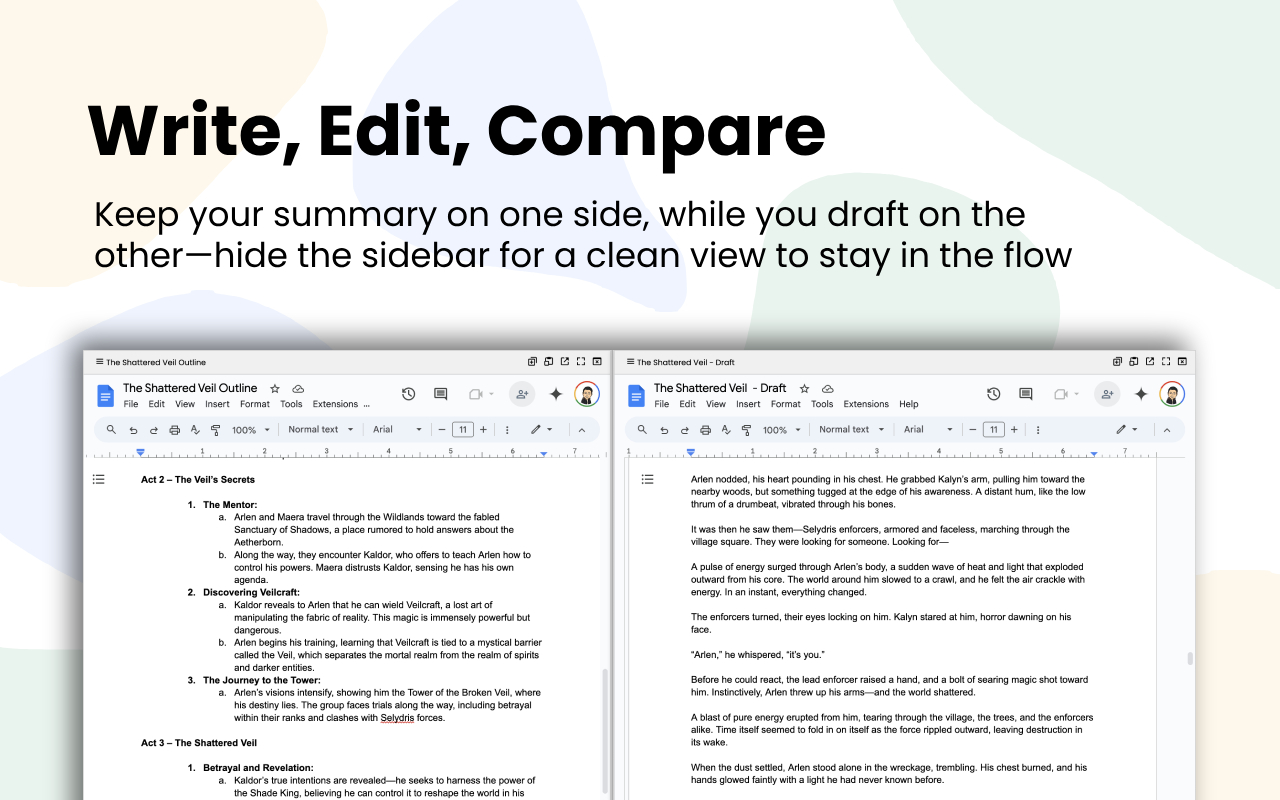Undo the last edit in the Draft

pyautogui.click(x=664, y=429)
